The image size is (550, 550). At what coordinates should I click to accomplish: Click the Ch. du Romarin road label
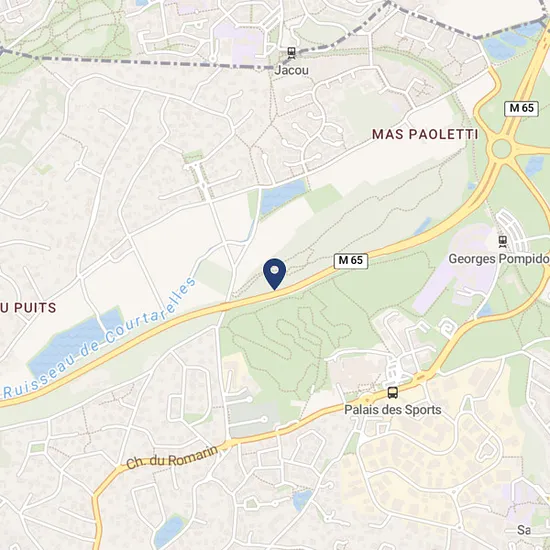point(172,457)
